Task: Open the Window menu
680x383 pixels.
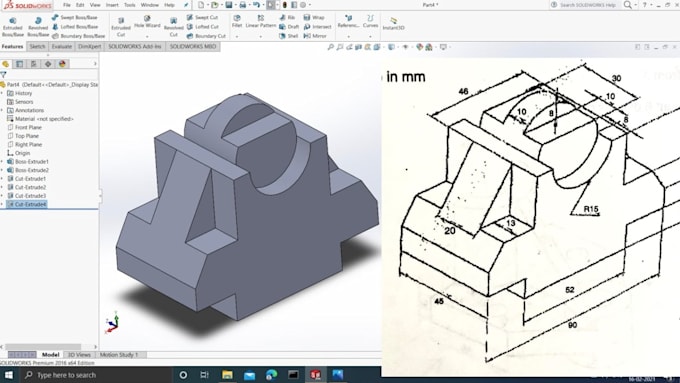Action: pyautogui.click(x=150, y=5)
